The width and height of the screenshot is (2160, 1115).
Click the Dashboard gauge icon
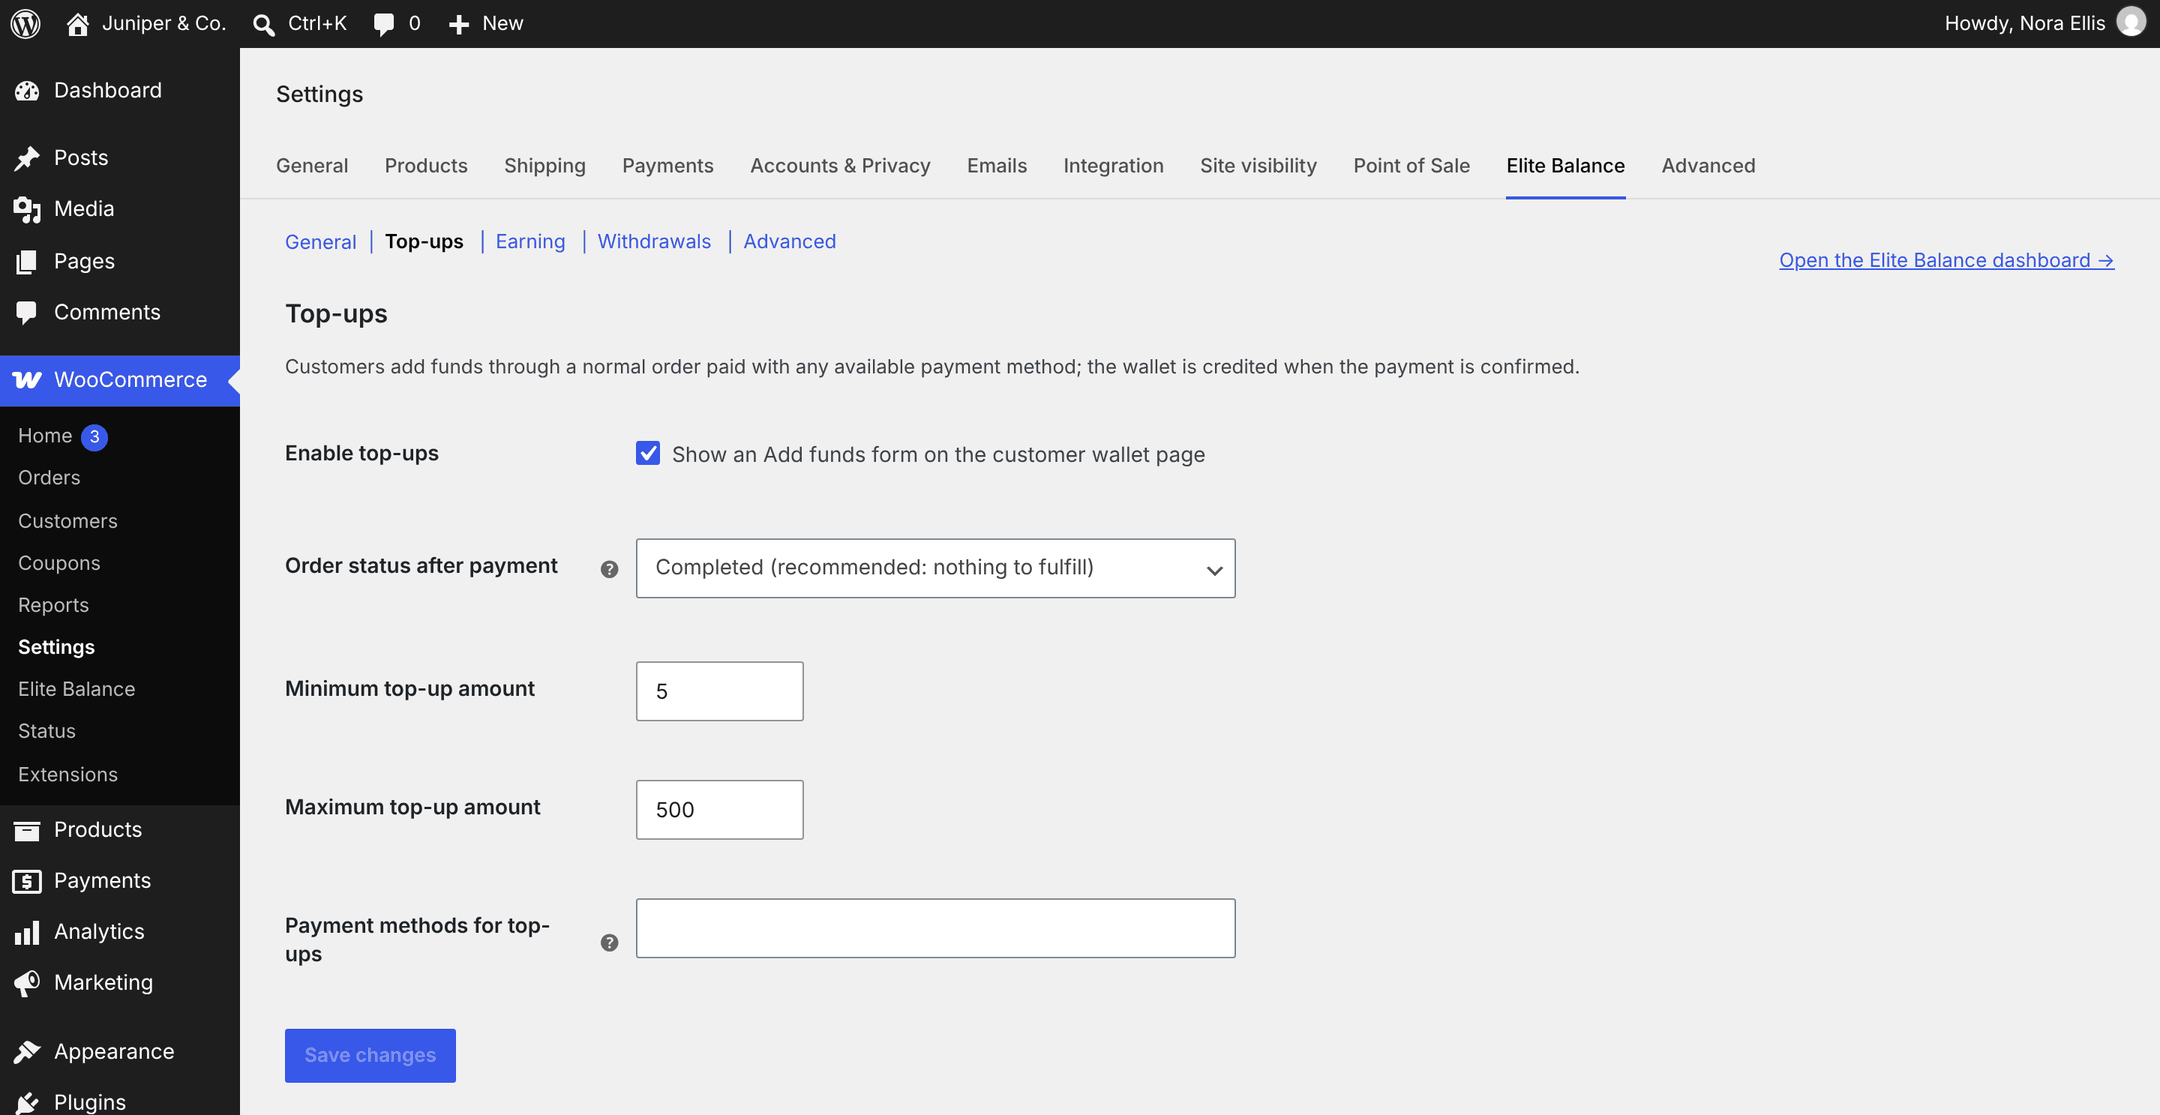coord(27,91)
